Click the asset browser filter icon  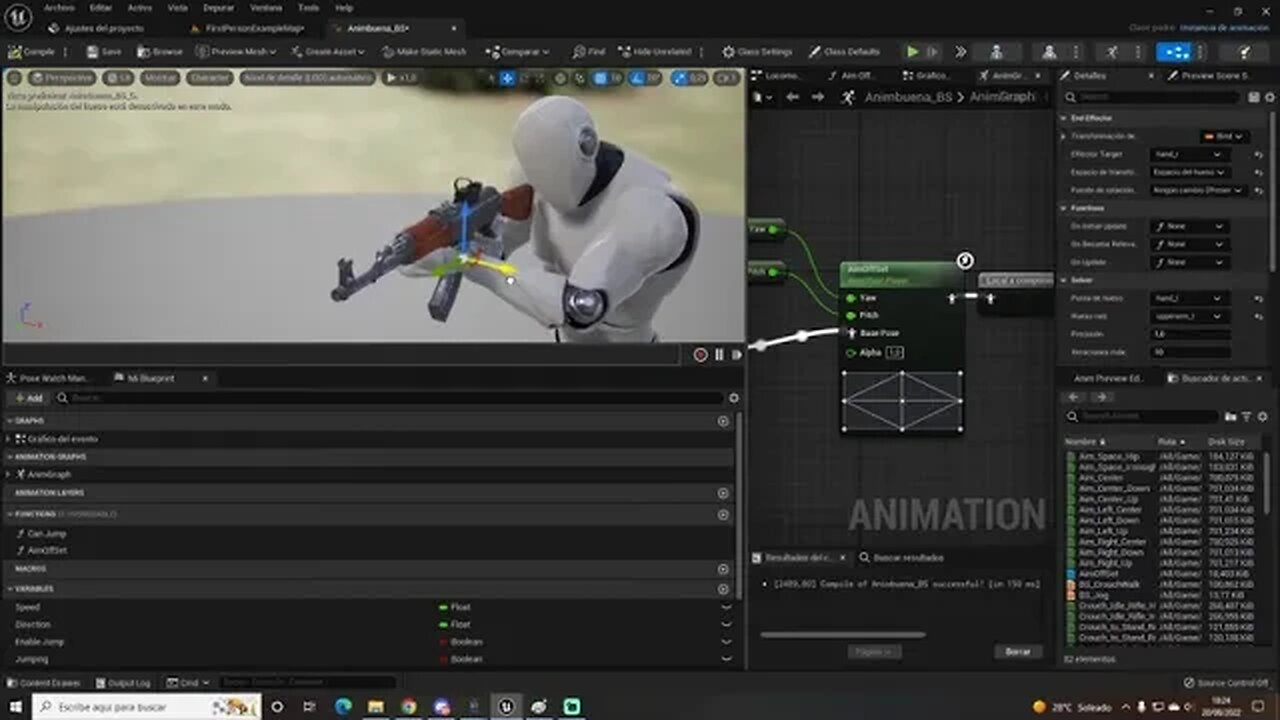point(1247,416)
